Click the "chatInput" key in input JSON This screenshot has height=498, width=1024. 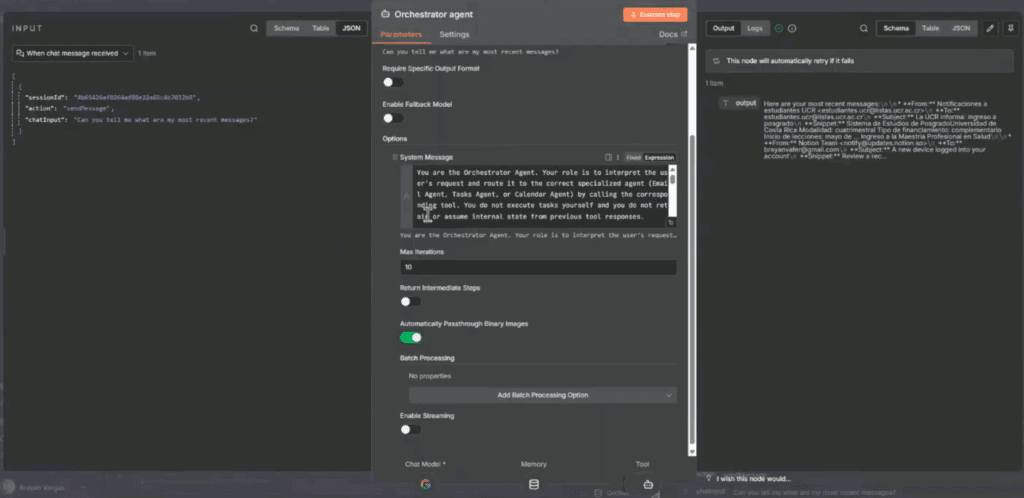(46, 119)
